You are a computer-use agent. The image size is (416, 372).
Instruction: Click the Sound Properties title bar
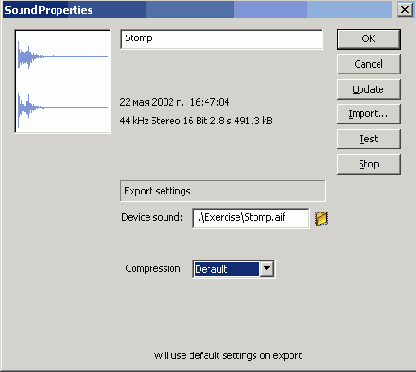197,10
